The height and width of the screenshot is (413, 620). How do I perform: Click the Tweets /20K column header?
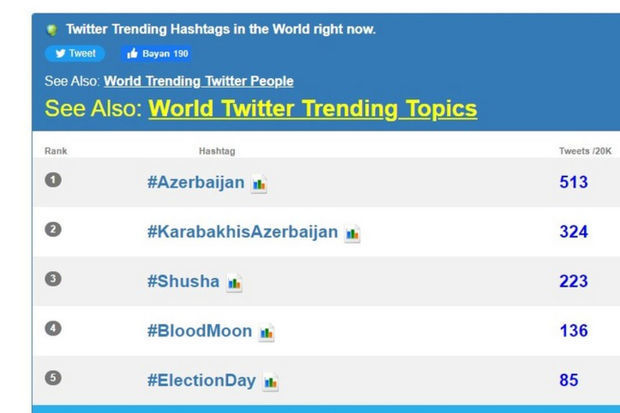(x=585, y=151)
